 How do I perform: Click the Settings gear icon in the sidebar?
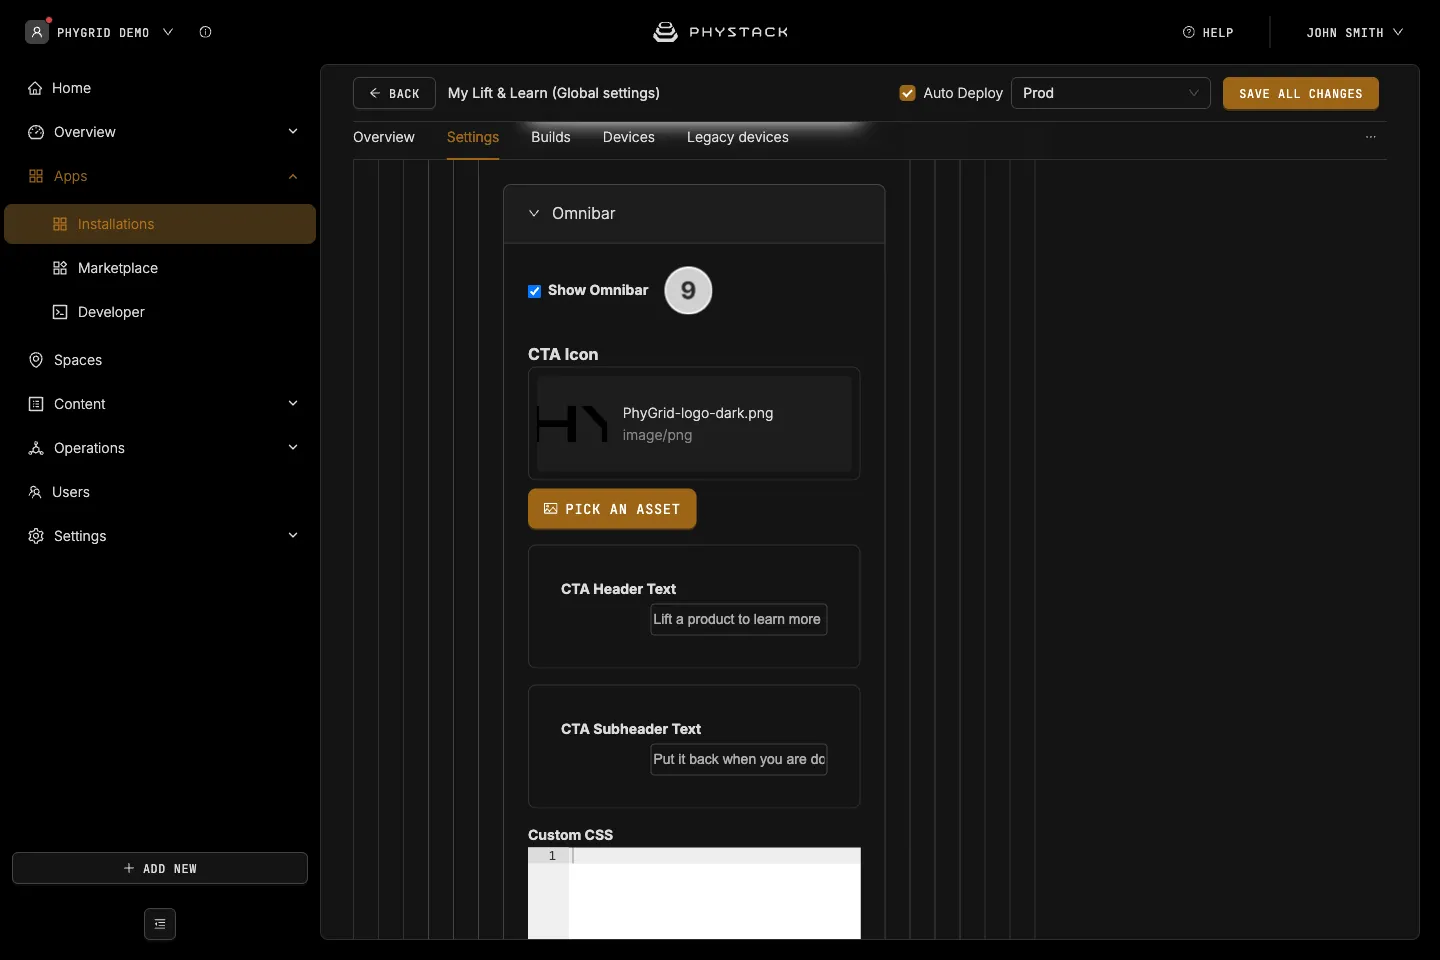36,536
